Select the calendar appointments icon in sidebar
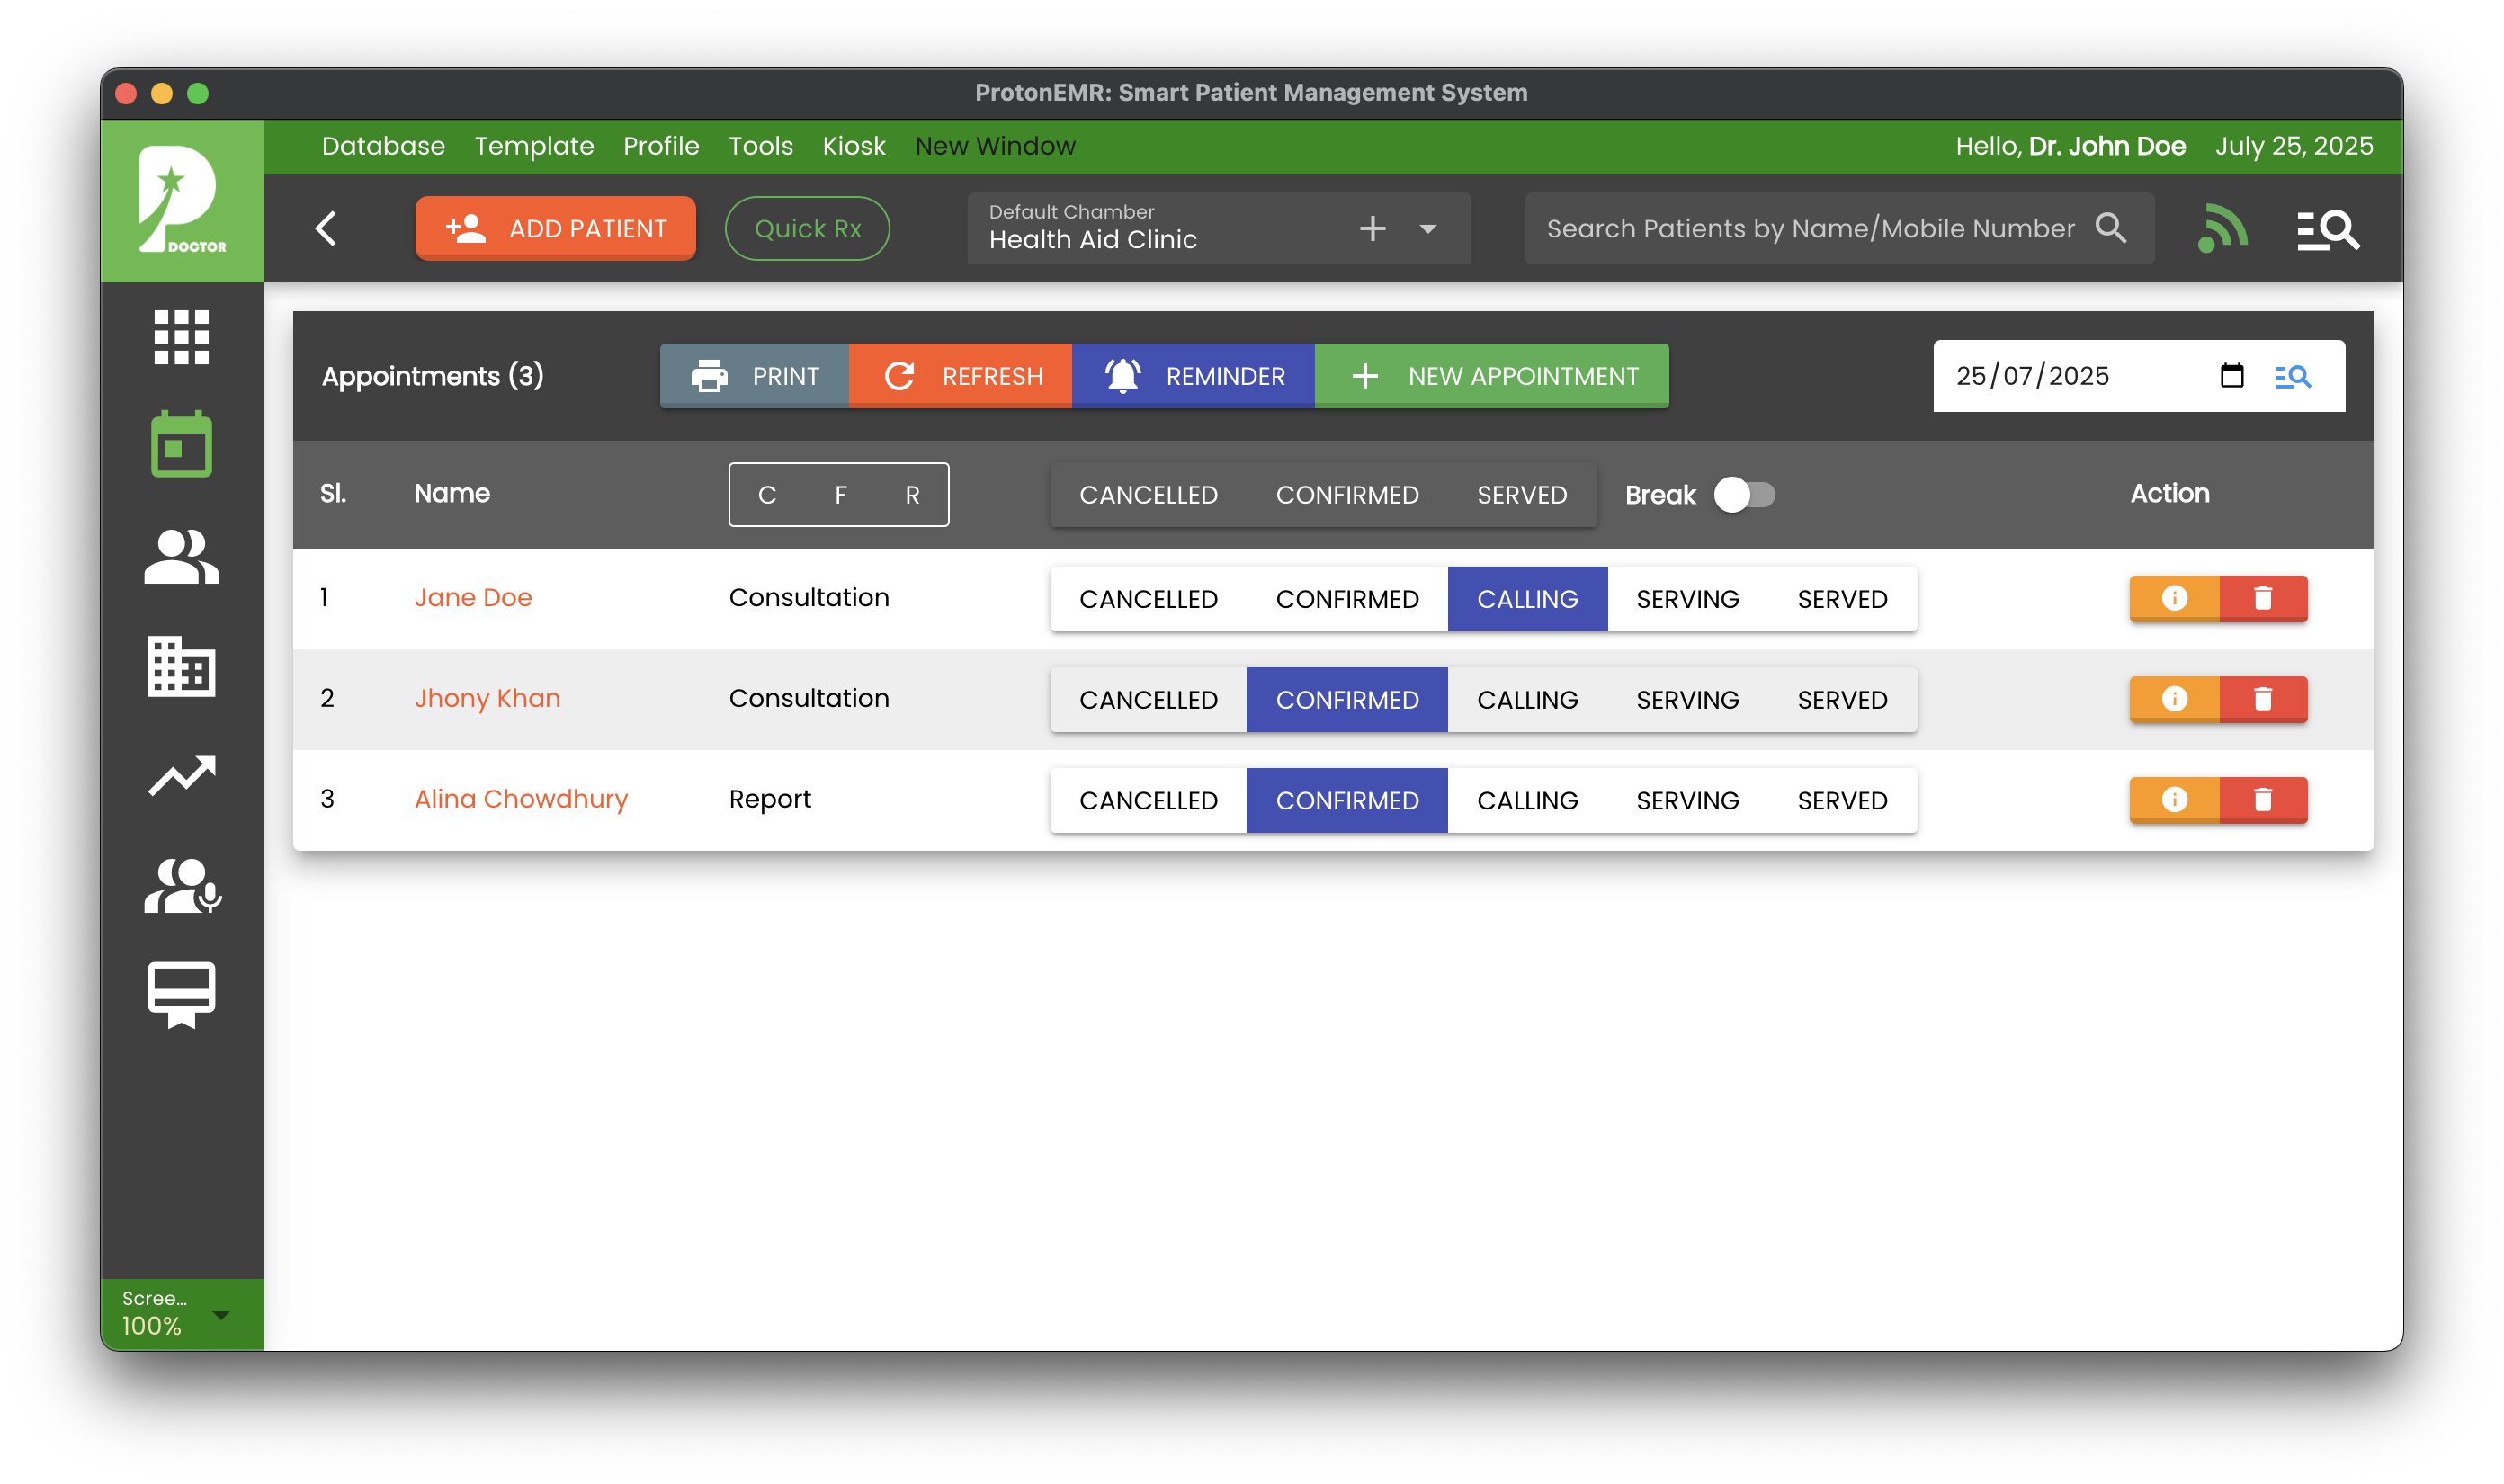The image size is (2504, 1484). (x=181, y=444)
